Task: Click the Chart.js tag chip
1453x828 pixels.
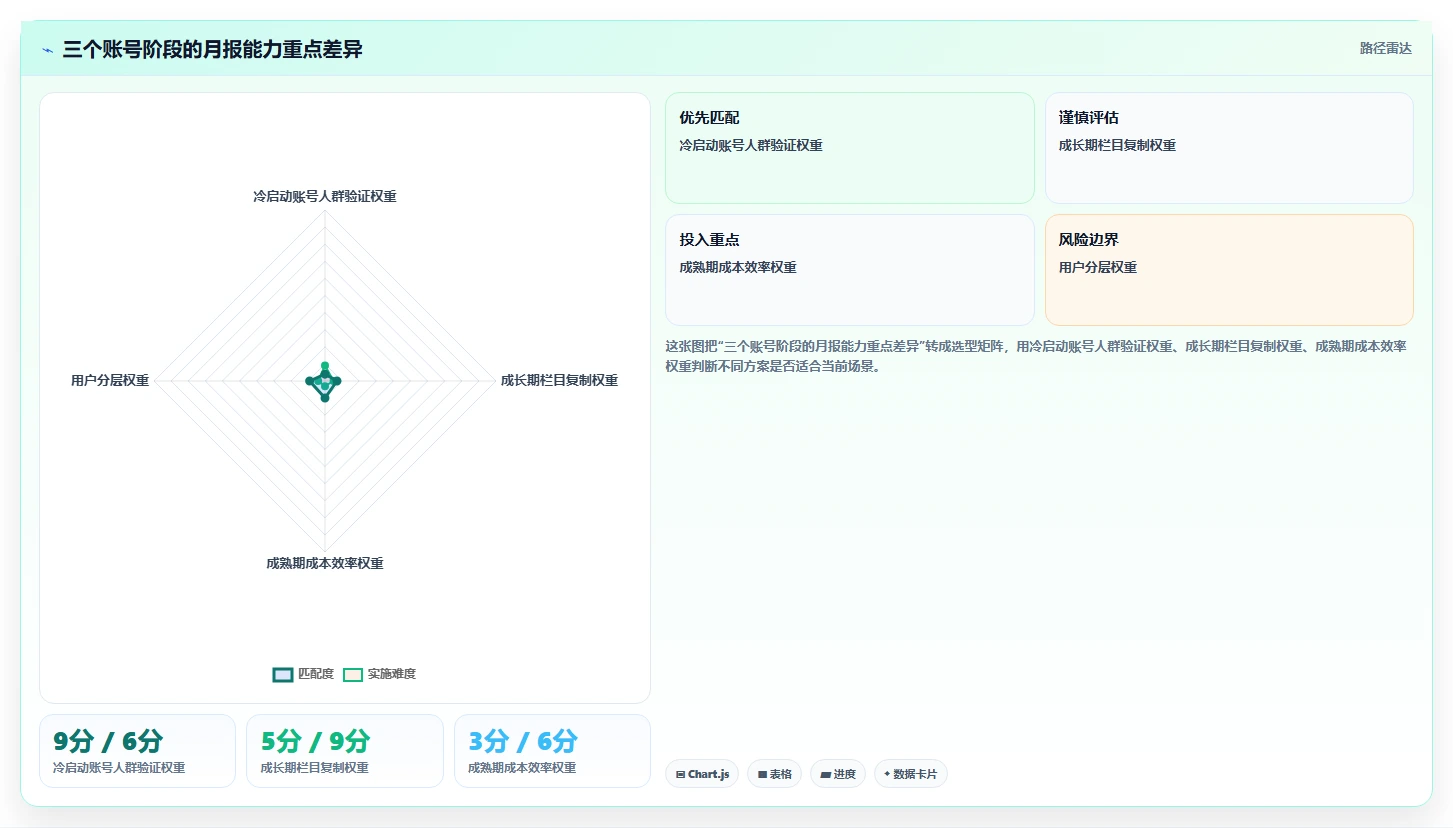Action: (x=702, y=774)
